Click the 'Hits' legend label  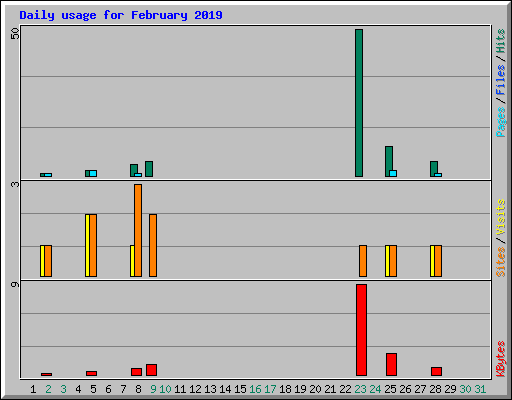501,41
